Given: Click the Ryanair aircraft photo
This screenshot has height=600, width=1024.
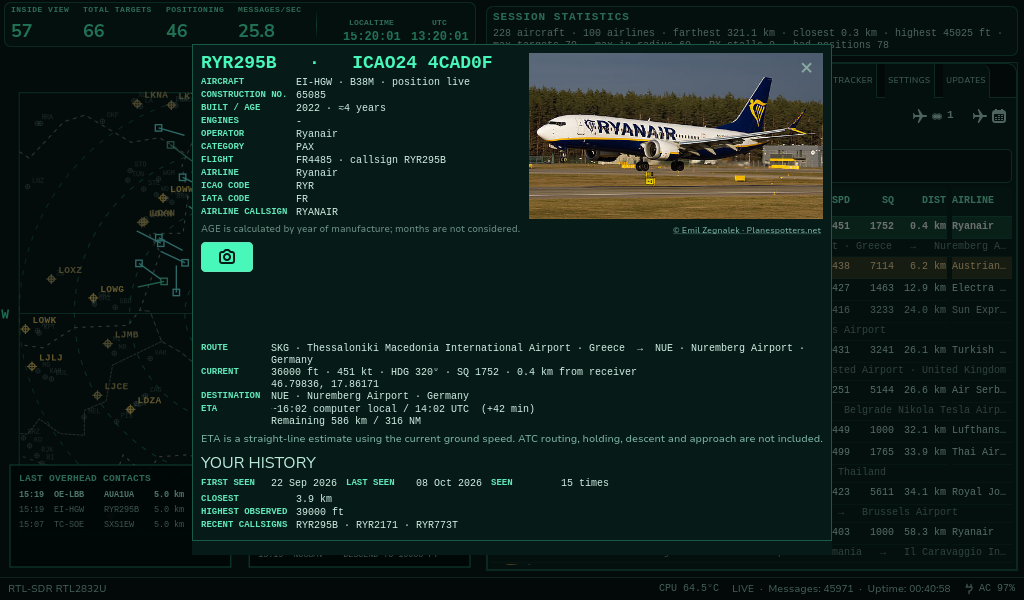Looking at the screenshot, I should pos(675,136).
